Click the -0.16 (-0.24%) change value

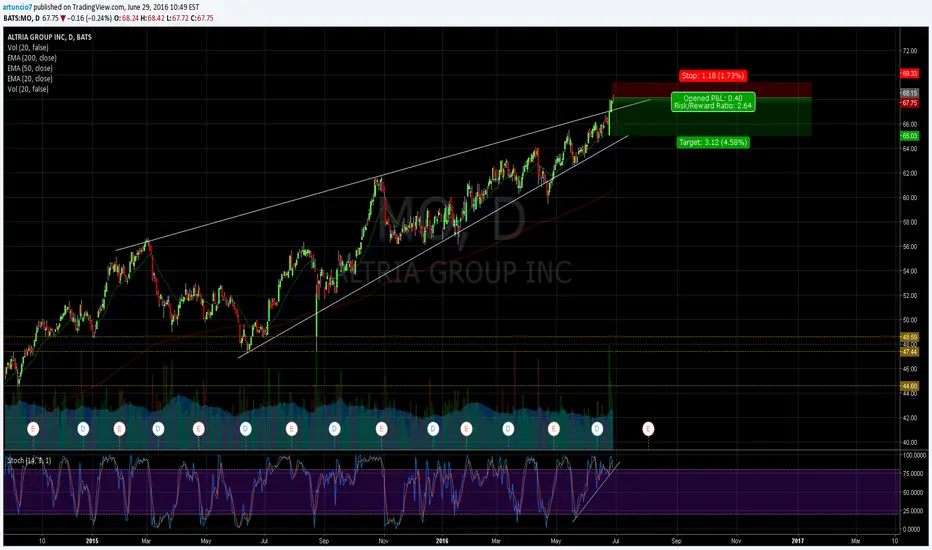coord(90,18)
